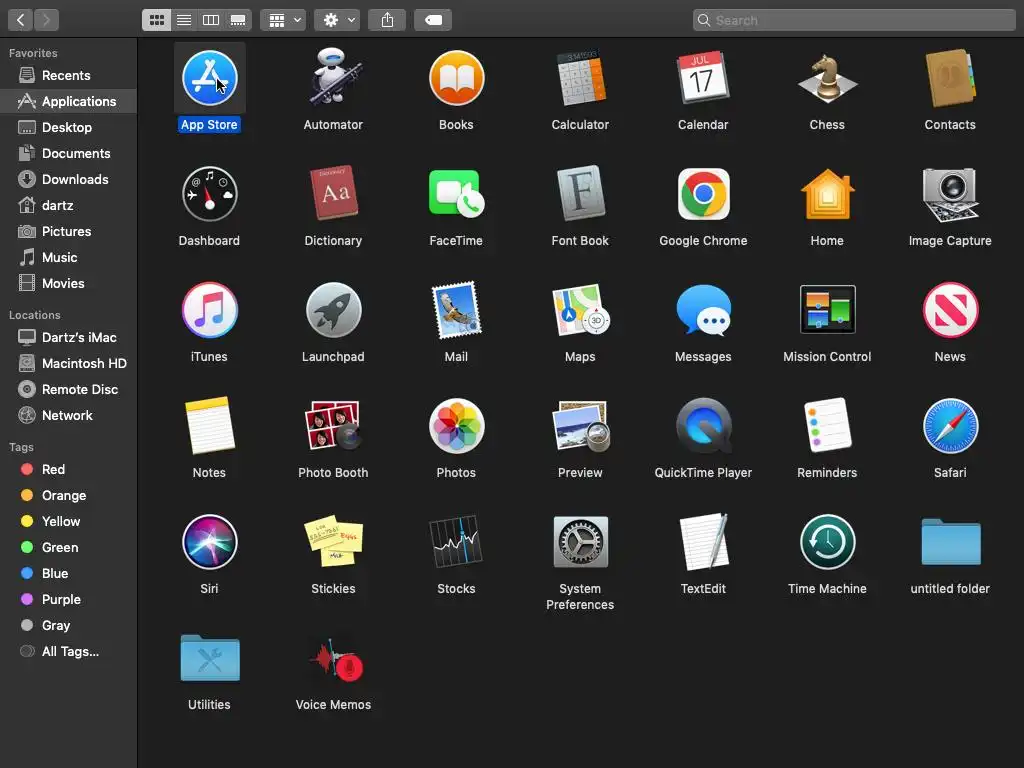Filter by the Green tag
Image resolution: width=1024 pixels, height=768 pixels.
(x=69, y=547)
